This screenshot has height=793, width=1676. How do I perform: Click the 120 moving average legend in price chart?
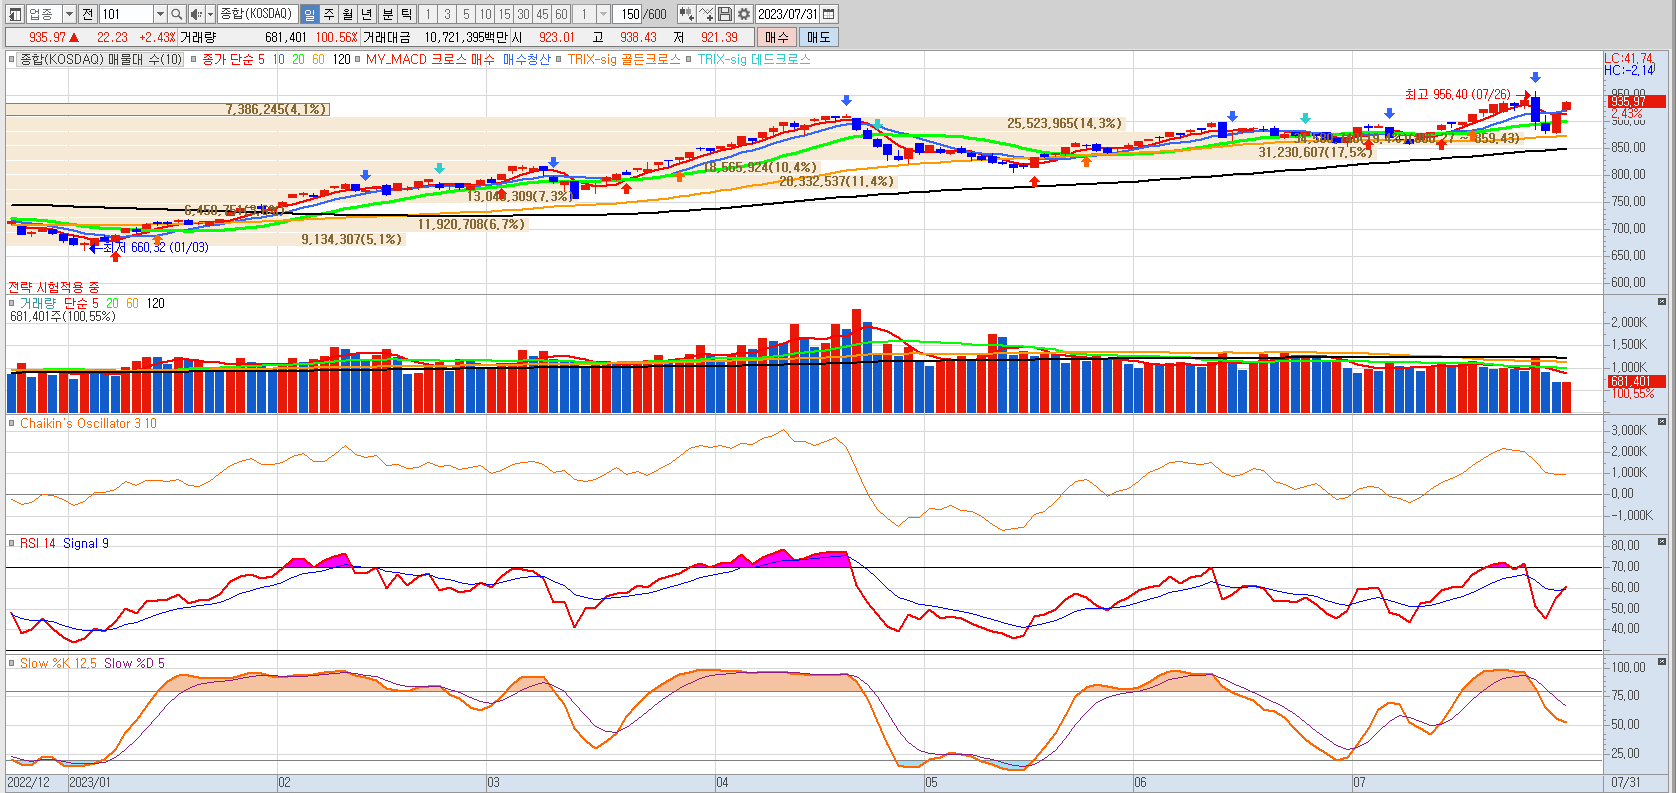(342, 59)
